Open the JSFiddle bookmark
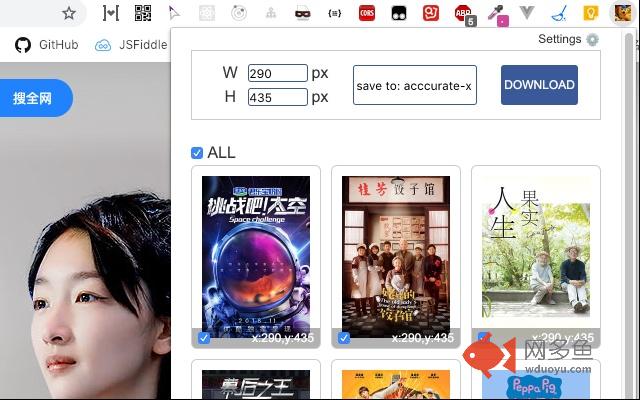 click(x=131, y=44)
